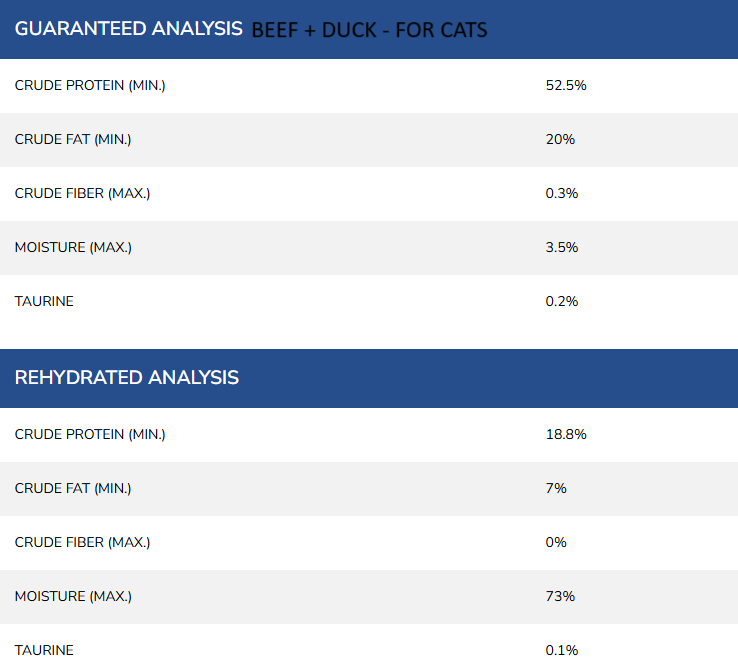
Task: Click the Beef + Duck - For Cats text
Action: (x=369, y=30)
